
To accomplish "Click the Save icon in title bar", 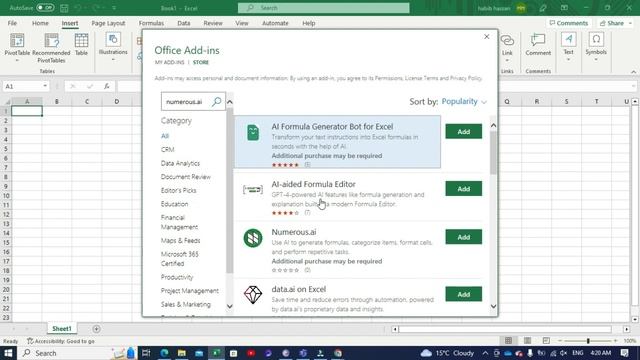I will coord(64,8).
